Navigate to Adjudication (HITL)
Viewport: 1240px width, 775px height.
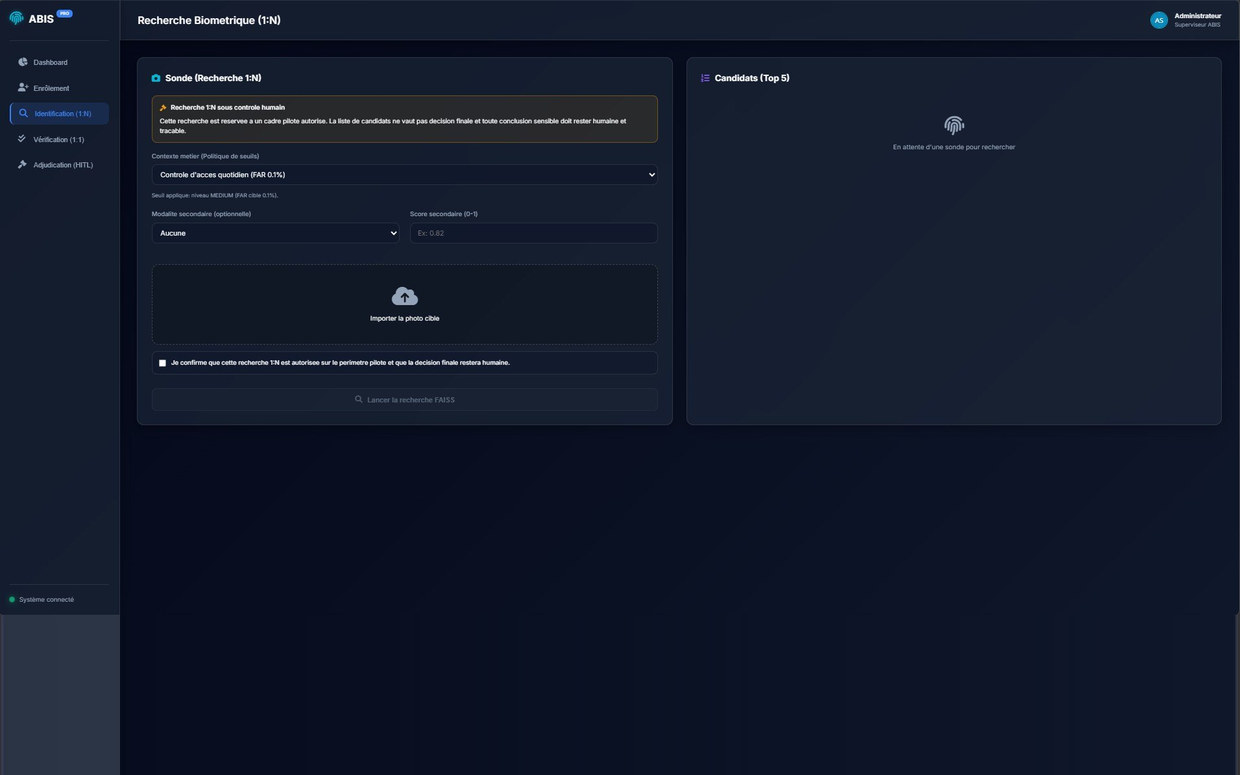click(59, 165)
